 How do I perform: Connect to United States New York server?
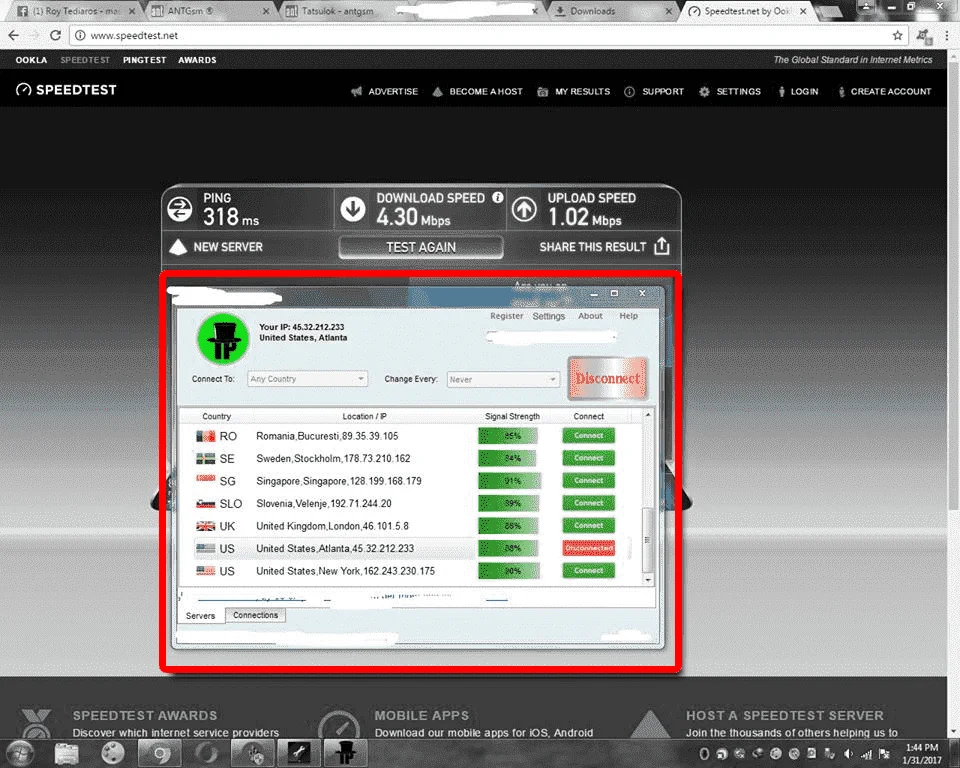588,570
